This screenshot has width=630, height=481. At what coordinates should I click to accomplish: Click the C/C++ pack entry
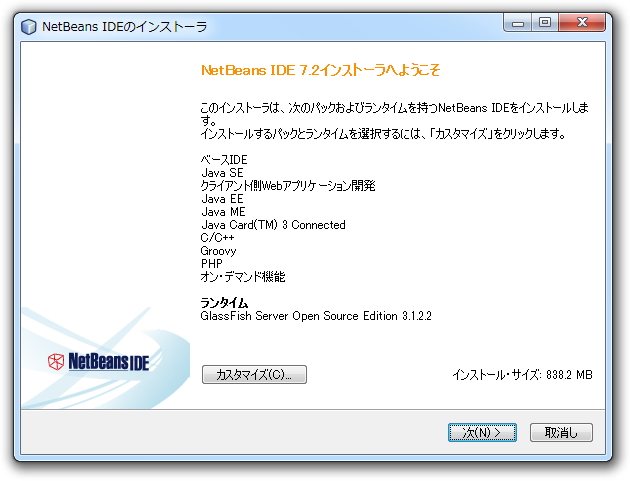click(217, 237)
